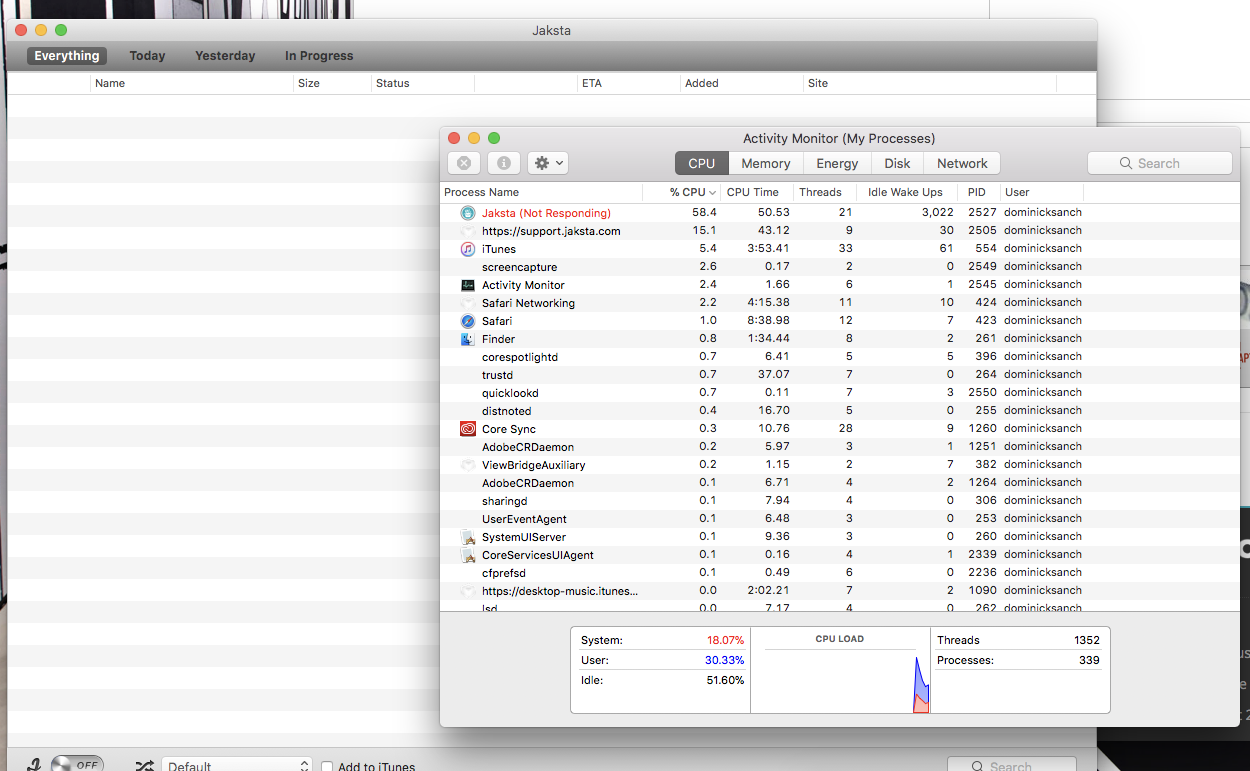Image resolution: width=1250 pixels, height=771 pixels.
Task: Force quit process using the stop toolbar icon
Action: [x=464, y=163]
